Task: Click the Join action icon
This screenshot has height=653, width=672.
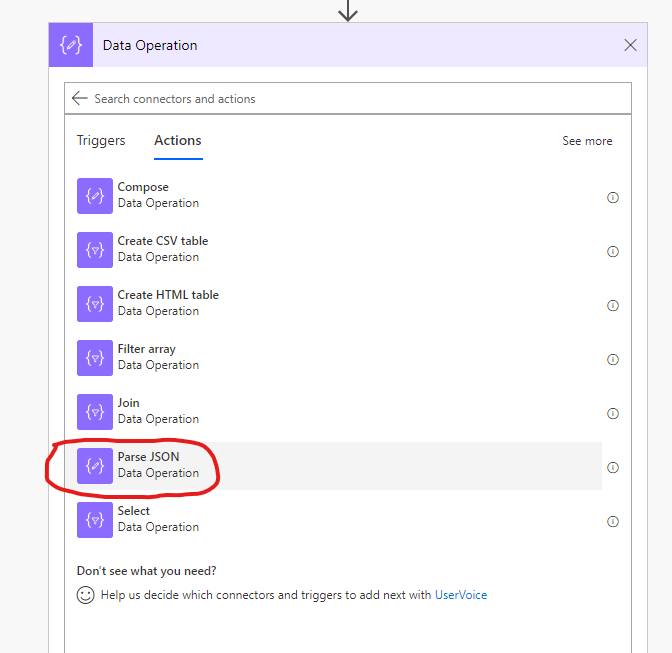Action: coord(95,412)
